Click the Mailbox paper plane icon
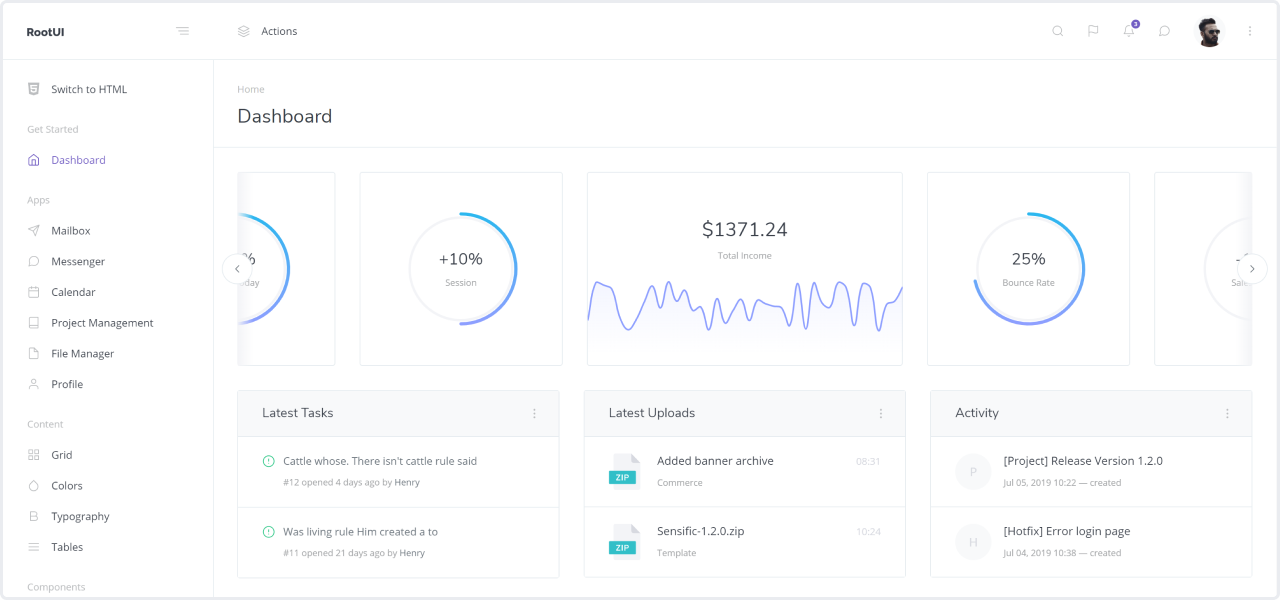The image size is (1280, 600). coord(34,231)
